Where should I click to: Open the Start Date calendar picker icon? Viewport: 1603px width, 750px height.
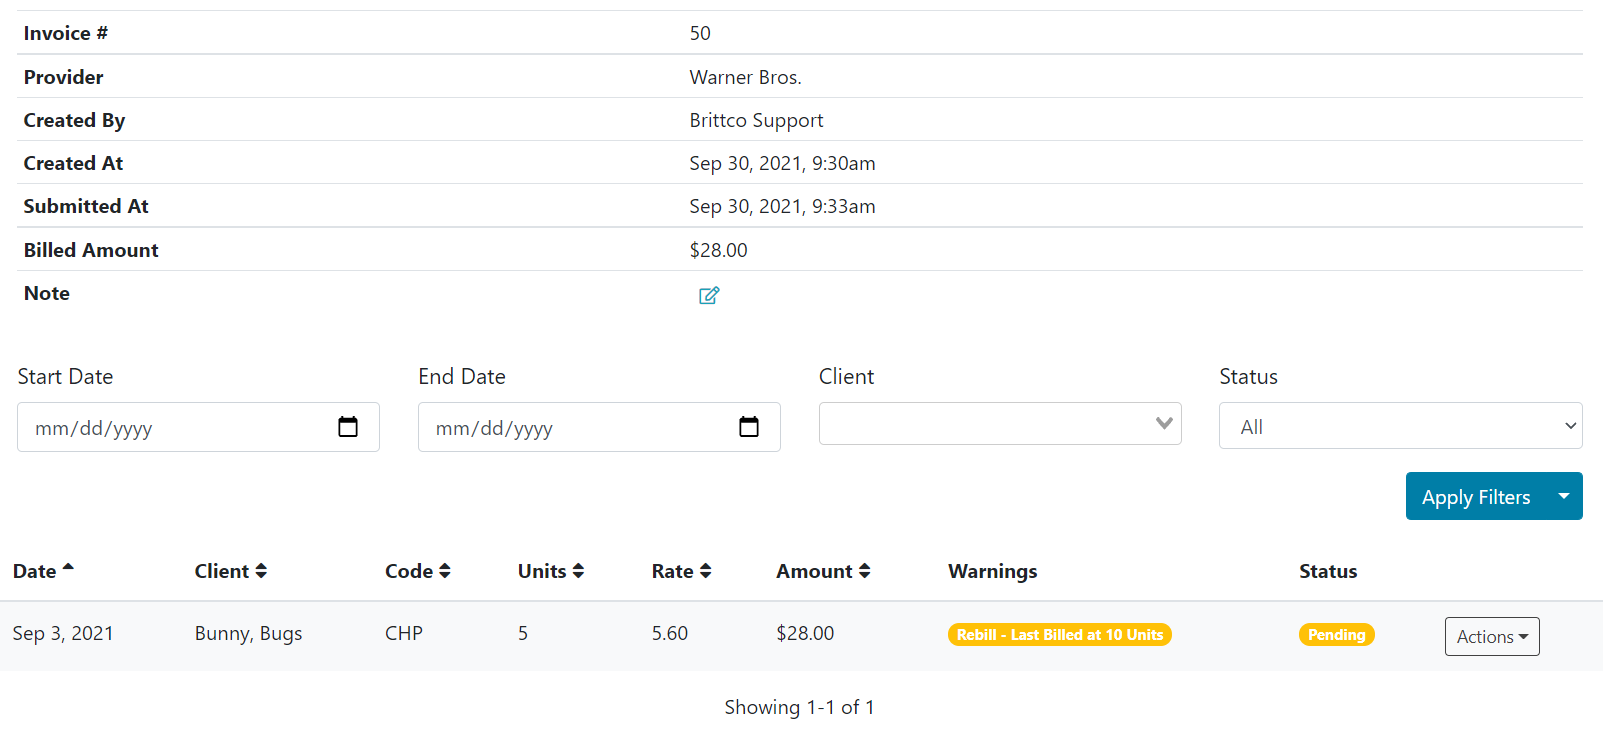click(x=347, y=427)
